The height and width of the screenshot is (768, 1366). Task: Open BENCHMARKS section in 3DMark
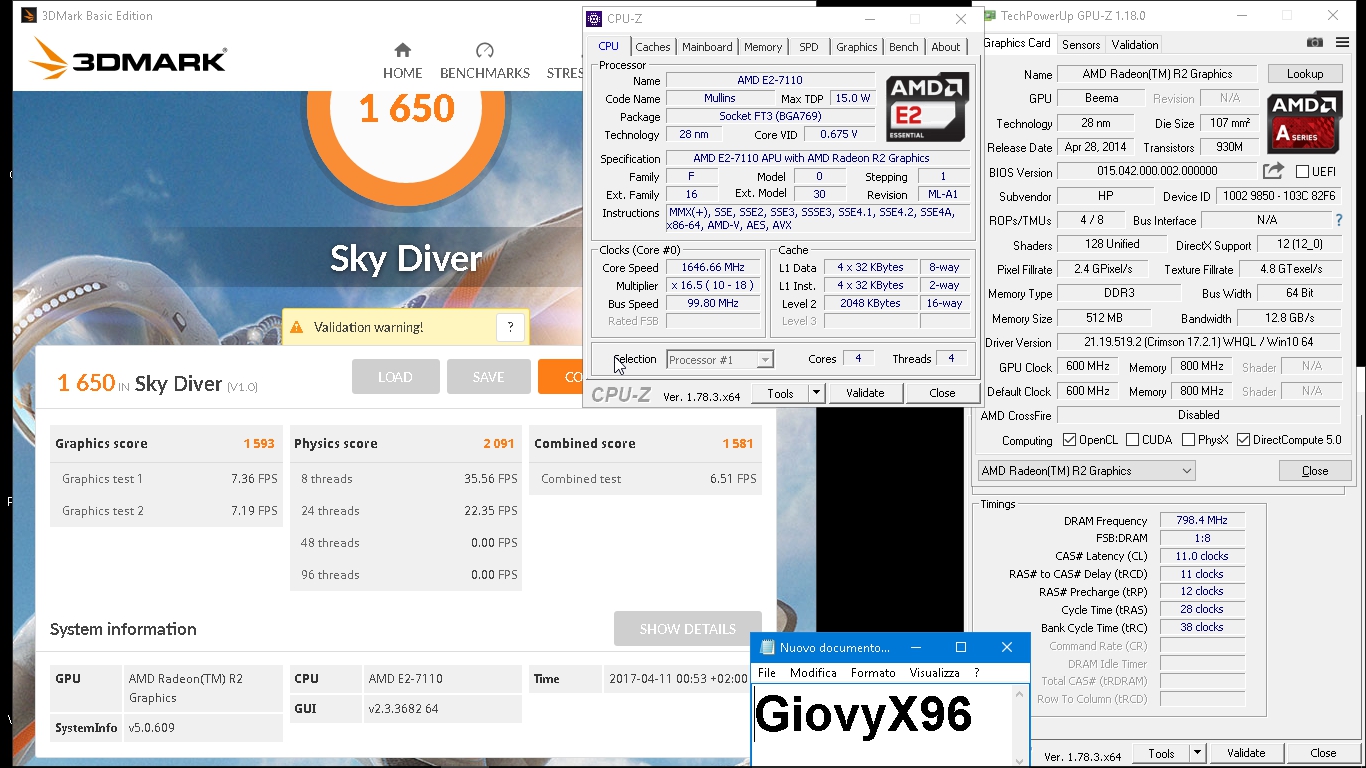[485, 61]
